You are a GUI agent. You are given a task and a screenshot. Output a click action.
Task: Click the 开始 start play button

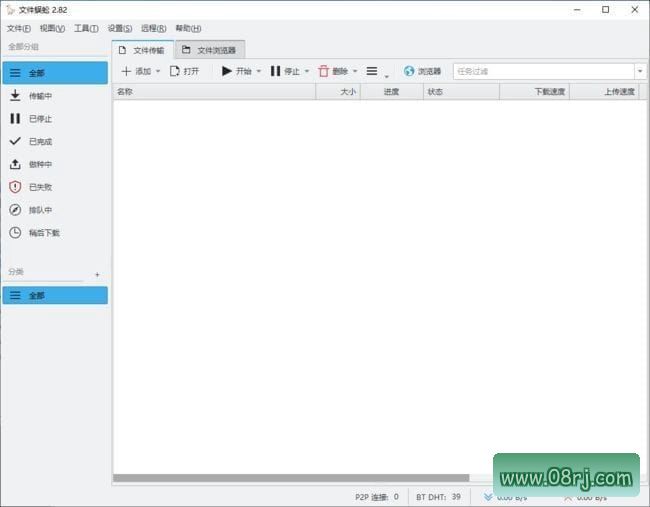pos(237,71)
